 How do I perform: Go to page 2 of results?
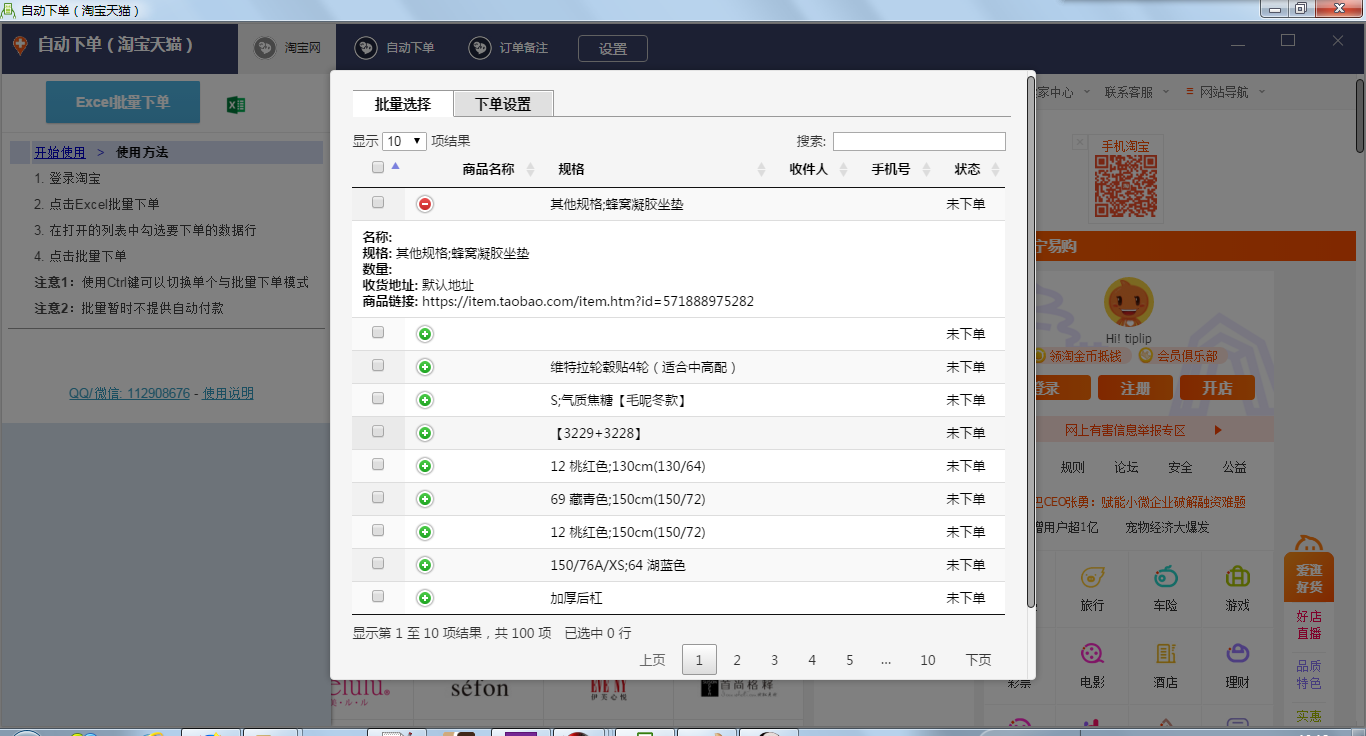pos(737,660)
